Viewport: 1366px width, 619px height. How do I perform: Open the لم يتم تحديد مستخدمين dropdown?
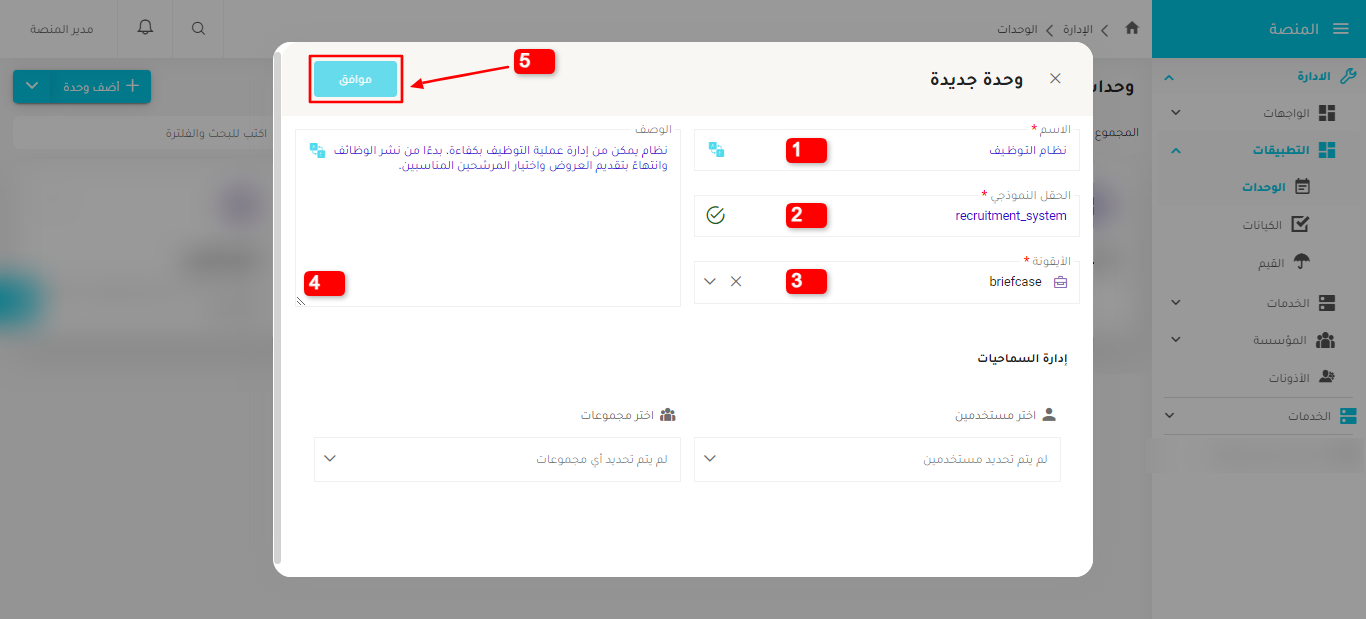pos(877,459)
